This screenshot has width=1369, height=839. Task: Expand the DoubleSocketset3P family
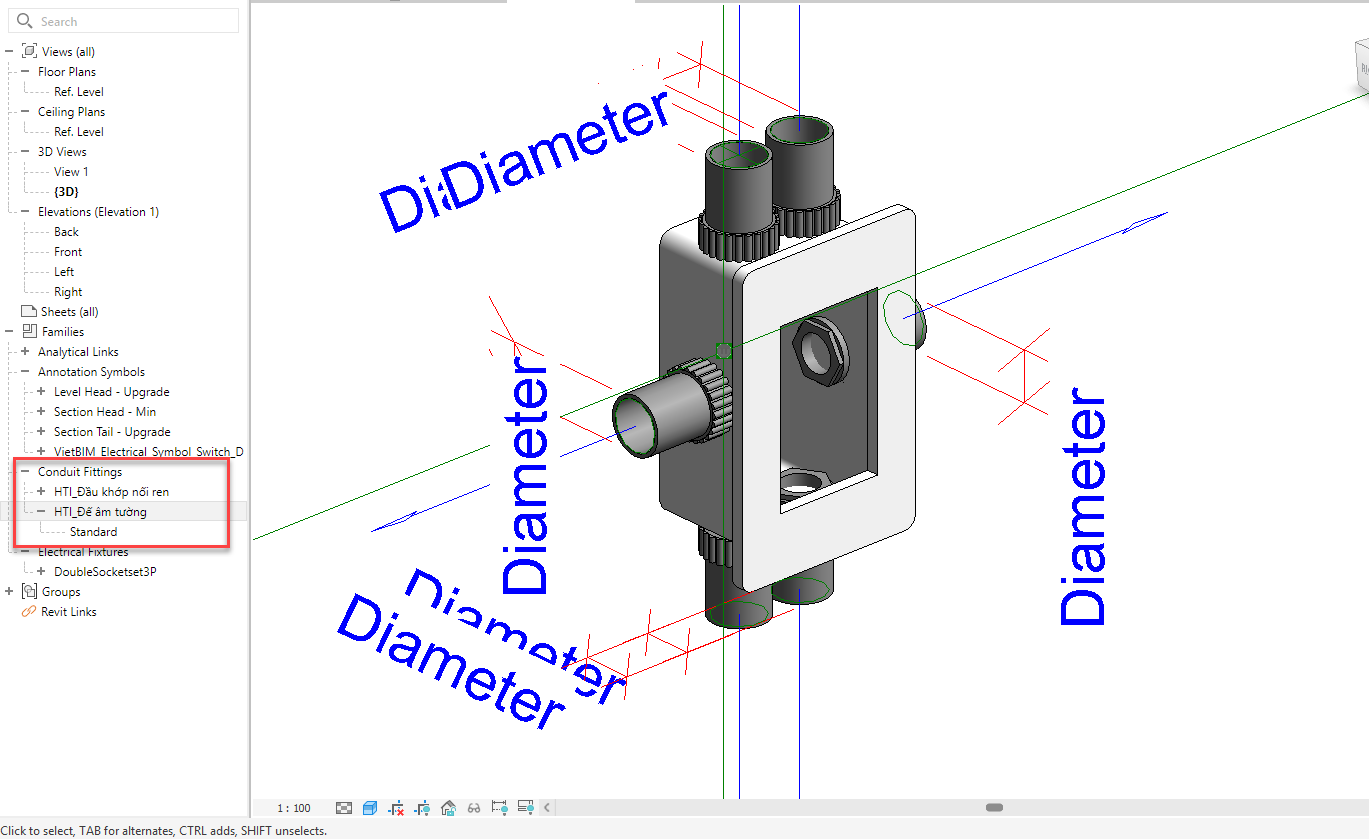(x=41, y=571)
